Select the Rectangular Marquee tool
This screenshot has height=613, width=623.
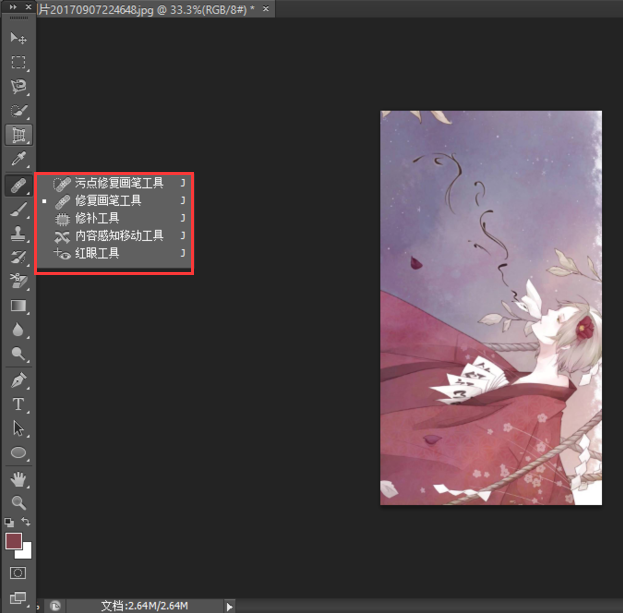click(18, 62)
